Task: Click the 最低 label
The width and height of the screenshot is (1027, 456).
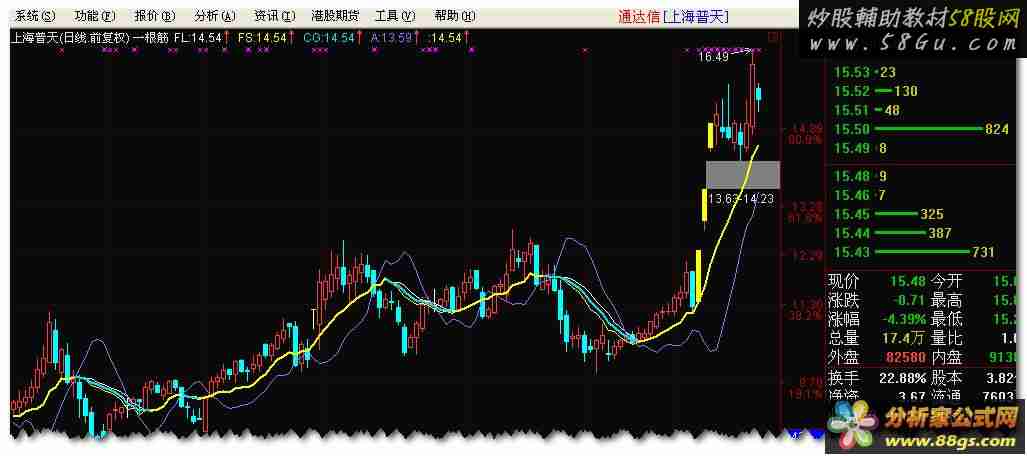Action: click(x=946, y=320)
